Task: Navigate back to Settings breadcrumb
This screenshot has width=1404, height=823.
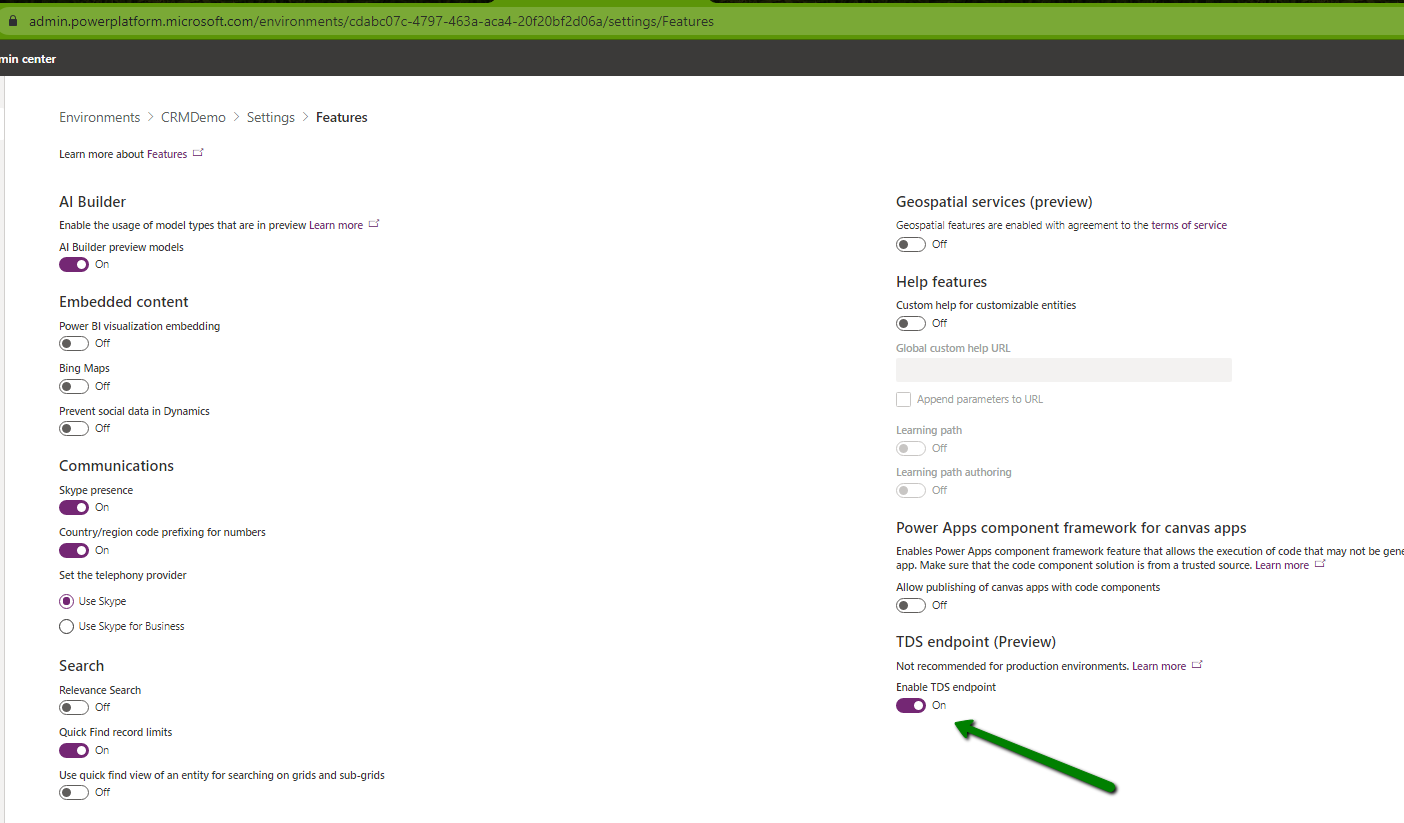Action: 270,118
